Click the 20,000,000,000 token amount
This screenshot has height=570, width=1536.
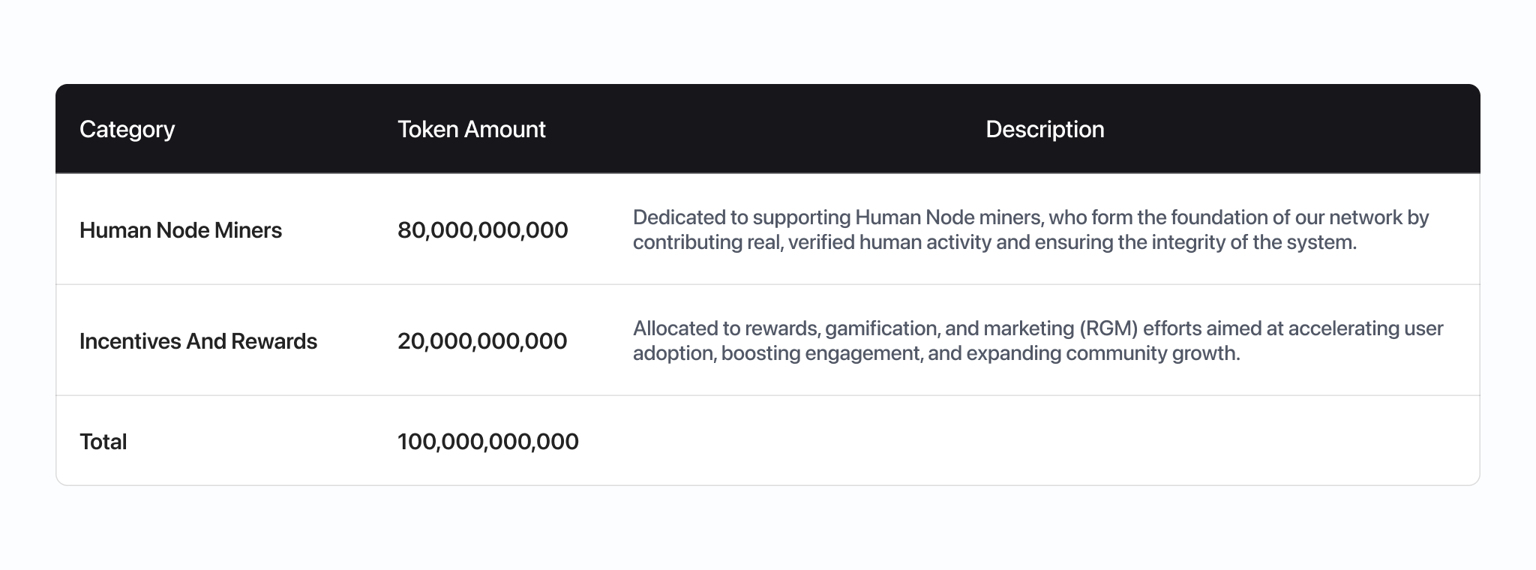tap(482, 341)
